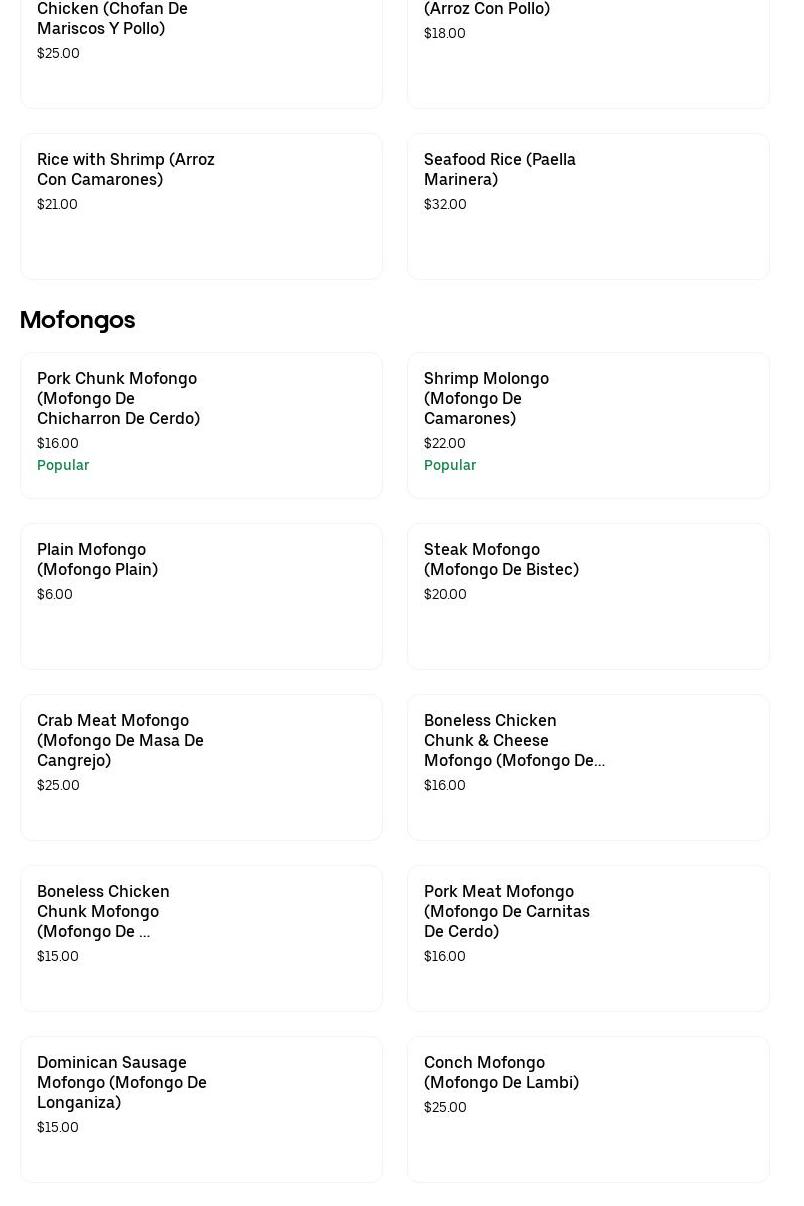Select Rice with Shrimp (Arroz Con Camarones)

[x=201, y=205]
